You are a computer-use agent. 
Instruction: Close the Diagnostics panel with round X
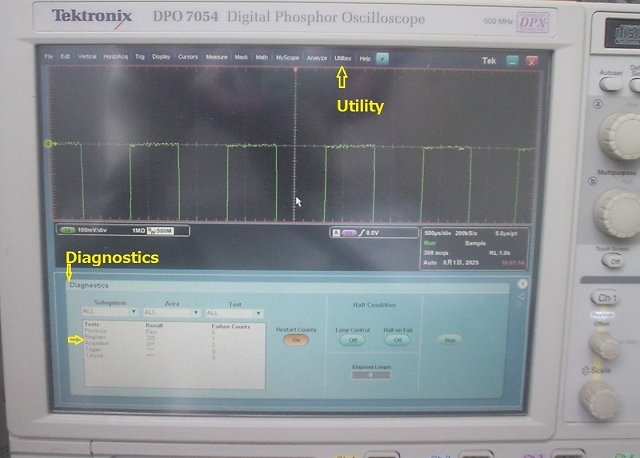[522, 283]
